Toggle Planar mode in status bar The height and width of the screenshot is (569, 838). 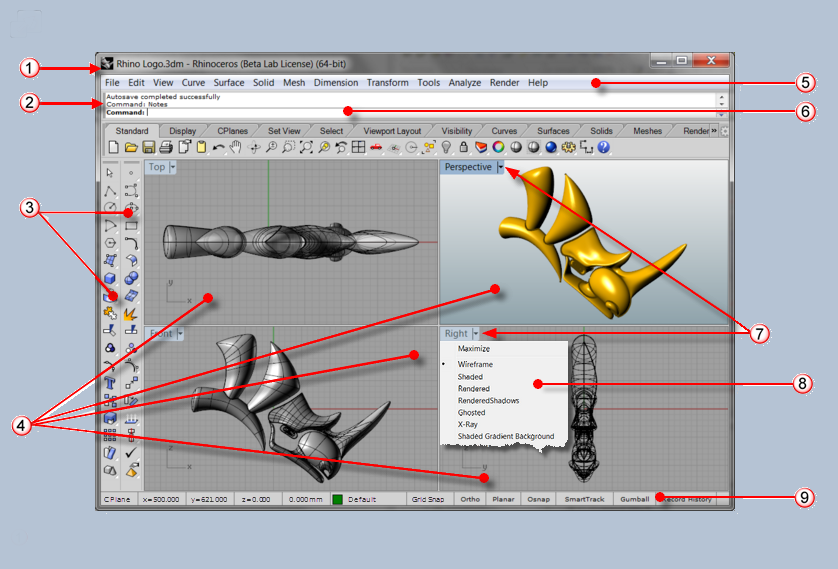[x=503, y=499]
